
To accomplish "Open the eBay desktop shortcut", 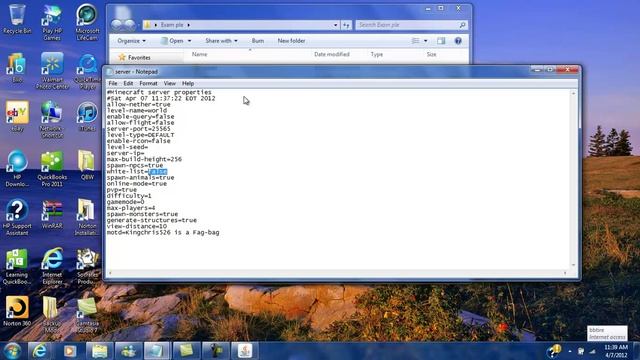I will tap(17, 116).
